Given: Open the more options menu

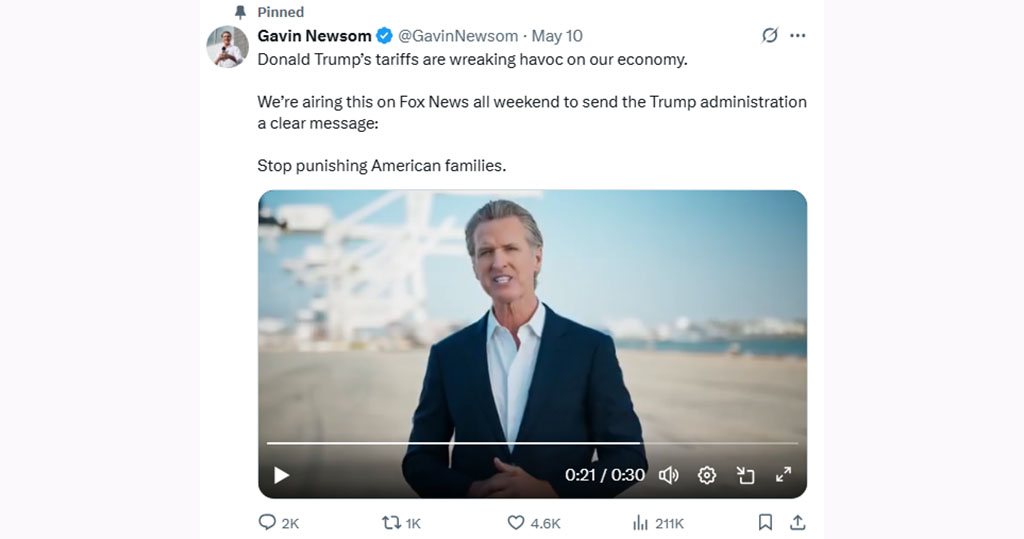Looking at the screenshot, I should click(x=798, y=36).
